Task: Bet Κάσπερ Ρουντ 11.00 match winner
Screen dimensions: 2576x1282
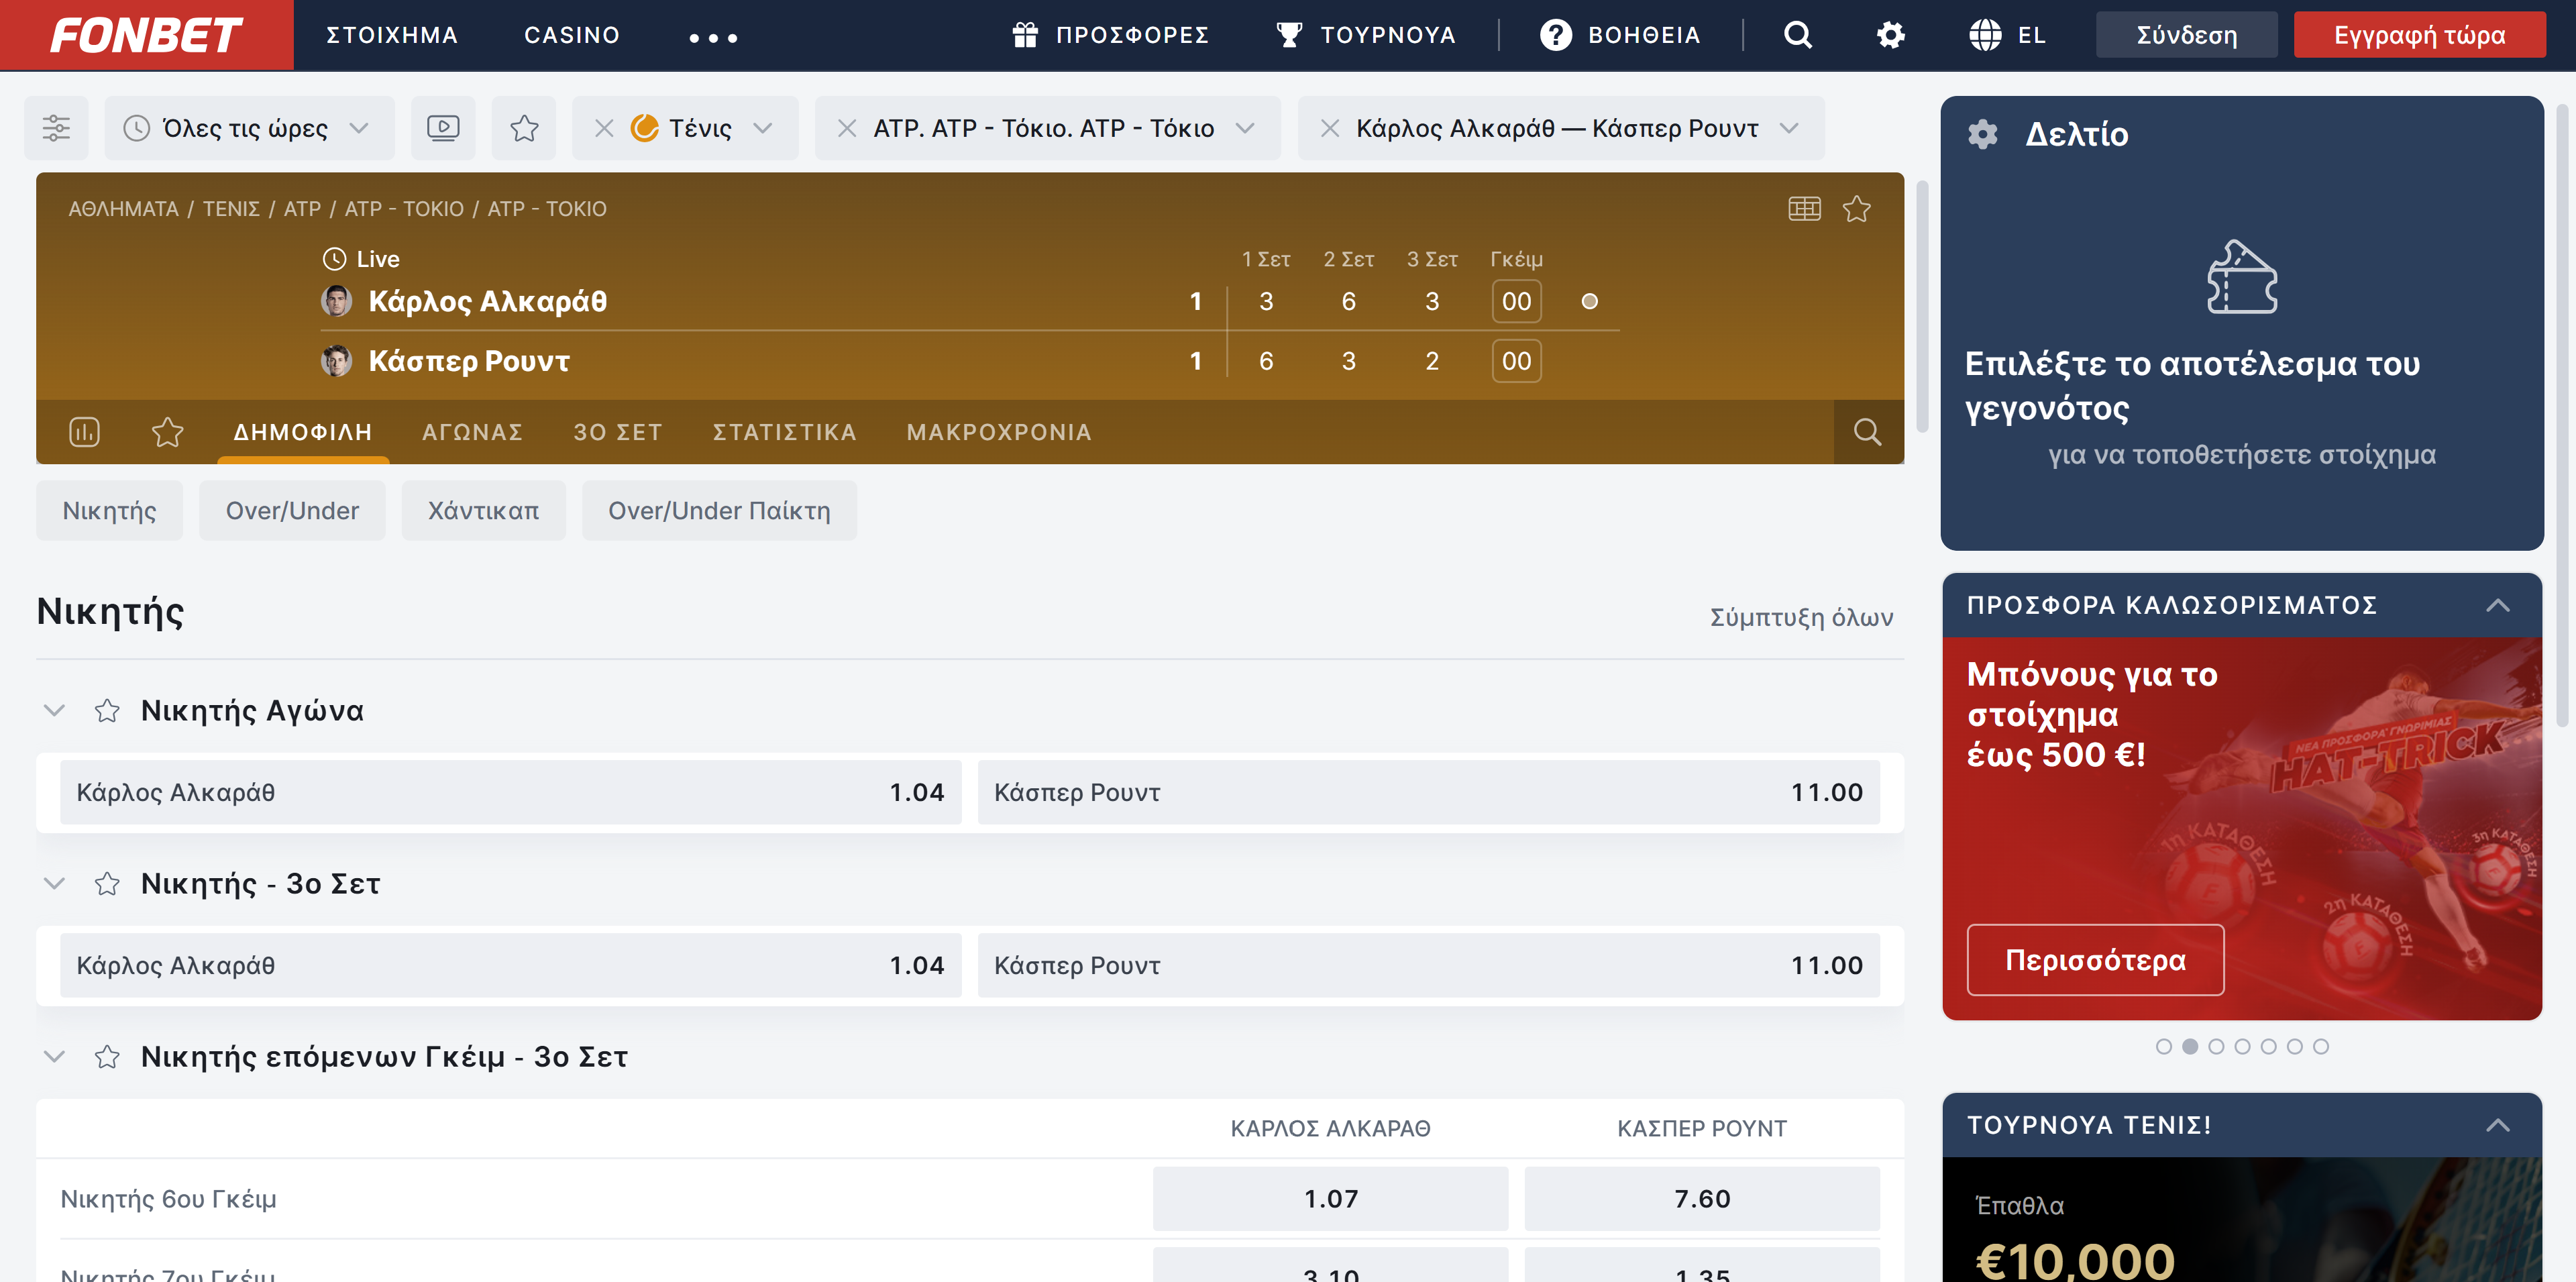Action: pyautogui.click(x=1429, y=793)
